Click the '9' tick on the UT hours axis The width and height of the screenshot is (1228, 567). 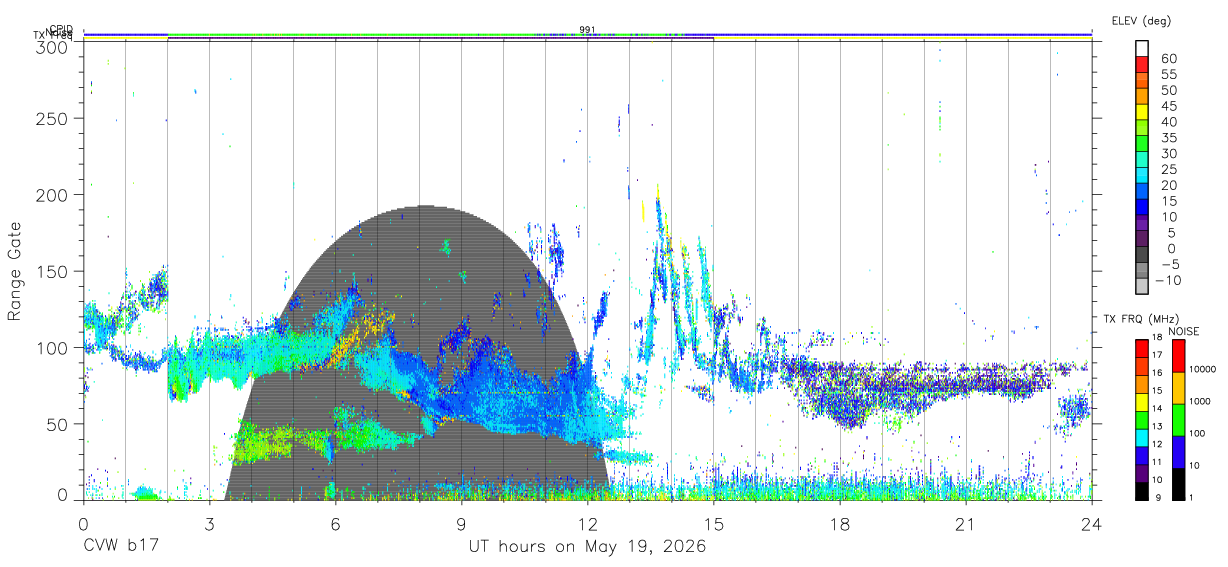(x=462, y=525)
